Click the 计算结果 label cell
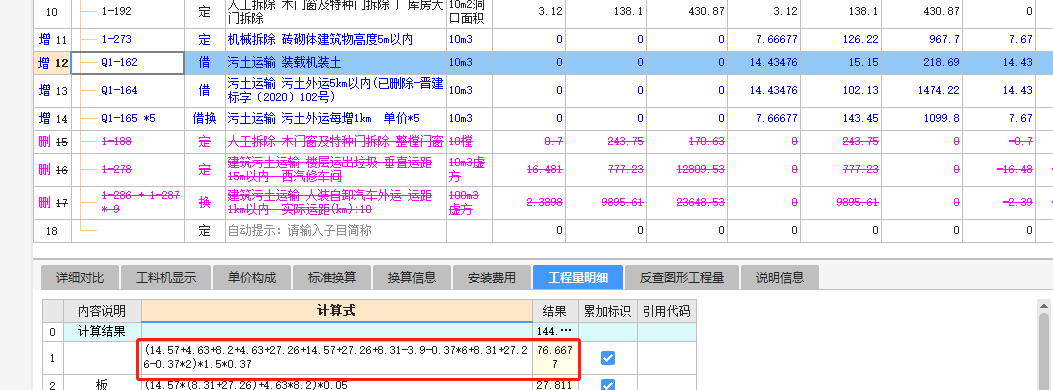Image resolution: width=1053 pixels, height=390 pixels. [x=102, y=331]
